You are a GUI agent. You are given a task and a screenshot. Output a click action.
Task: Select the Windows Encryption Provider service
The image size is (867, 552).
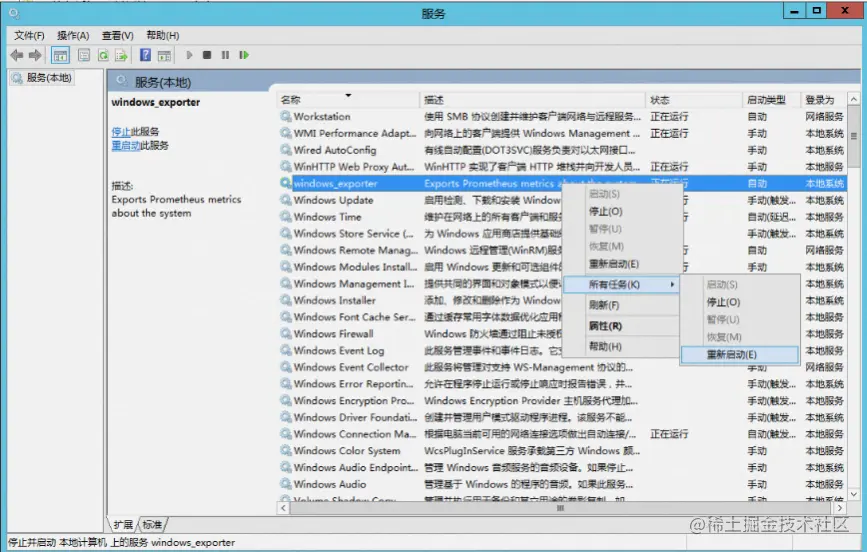pos(561,400)
